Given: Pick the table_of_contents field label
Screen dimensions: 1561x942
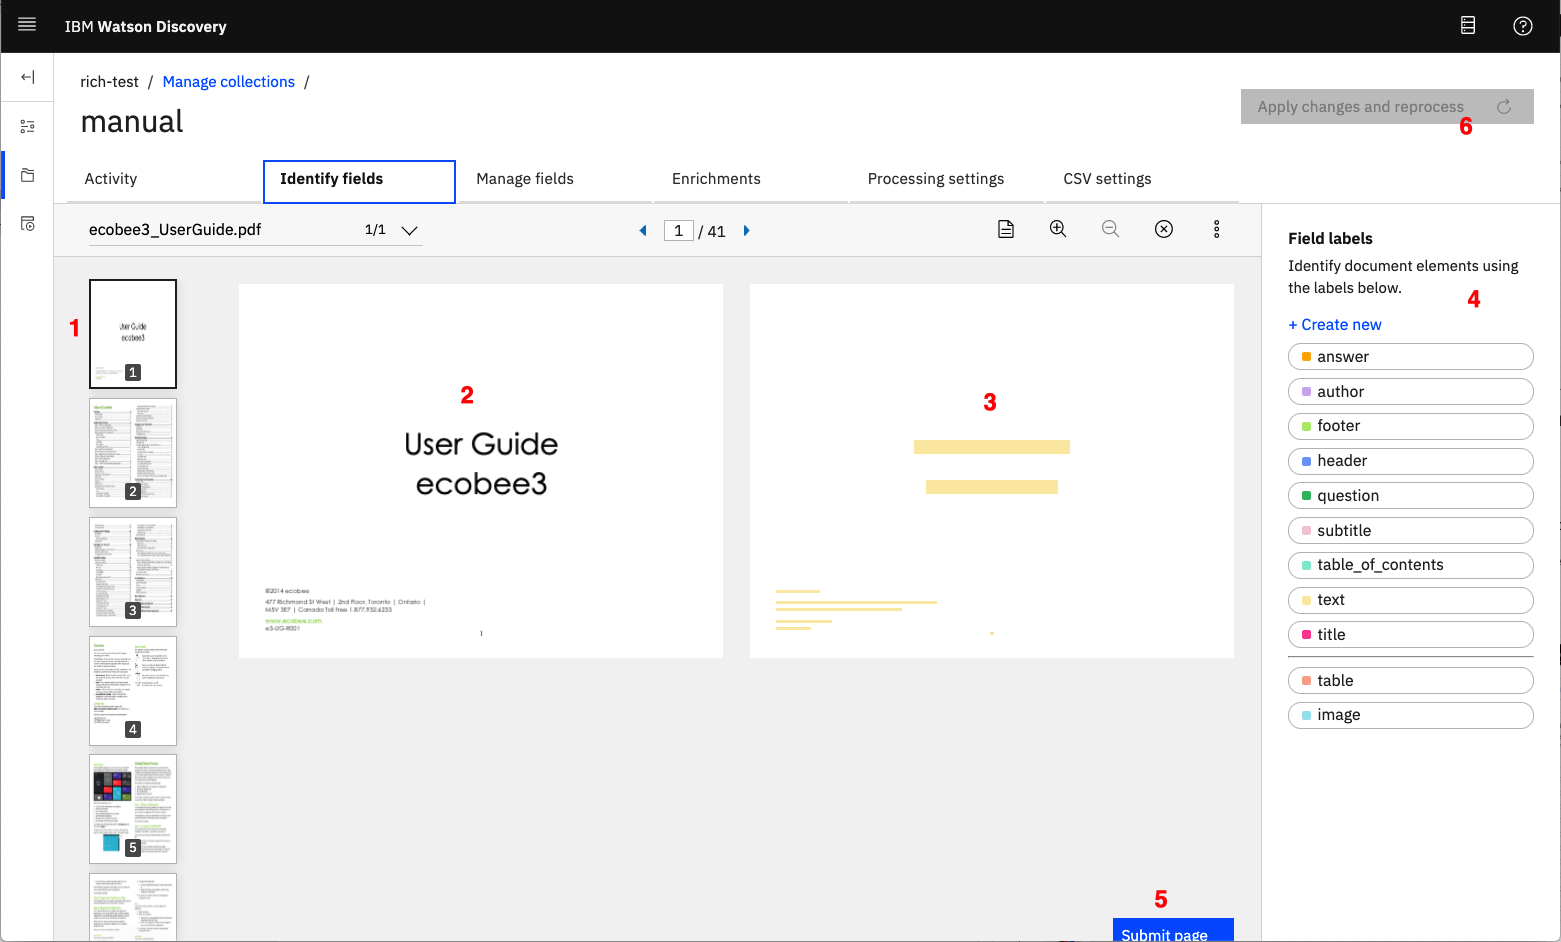Looking at the screenshot, I should click(x=1410, y=565).
